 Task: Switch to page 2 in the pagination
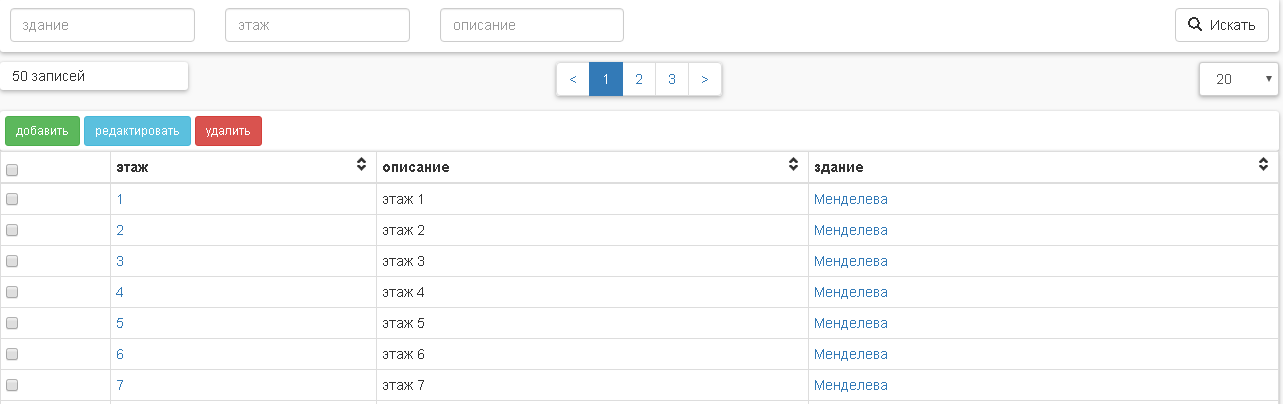coord(639,79)
